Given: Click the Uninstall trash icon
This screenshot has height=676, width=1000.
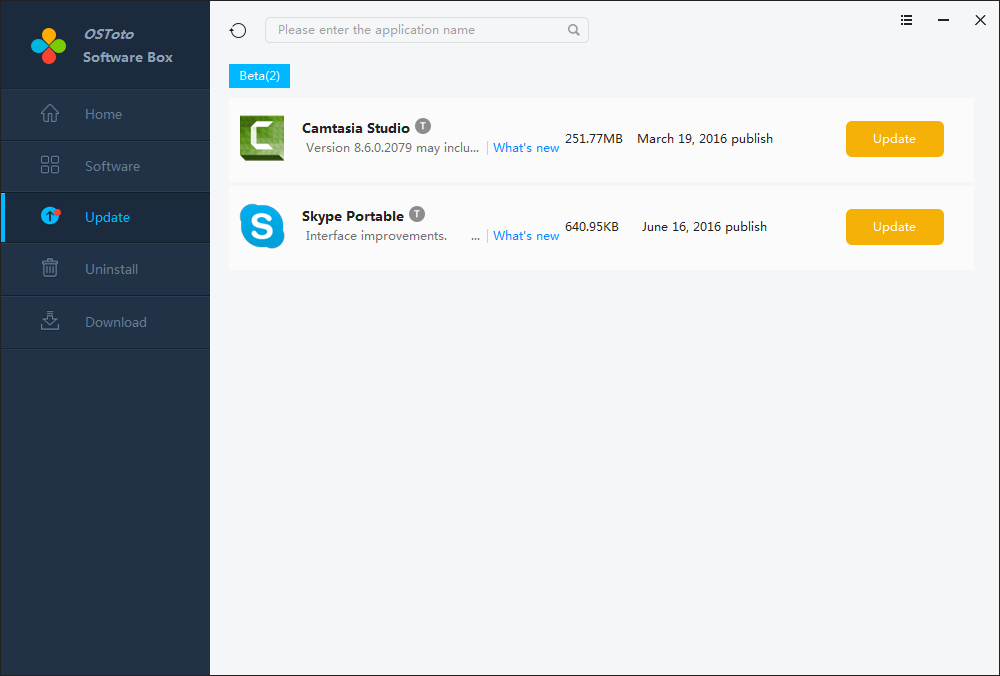Looking at the screenshot, I should click(50, 268).
